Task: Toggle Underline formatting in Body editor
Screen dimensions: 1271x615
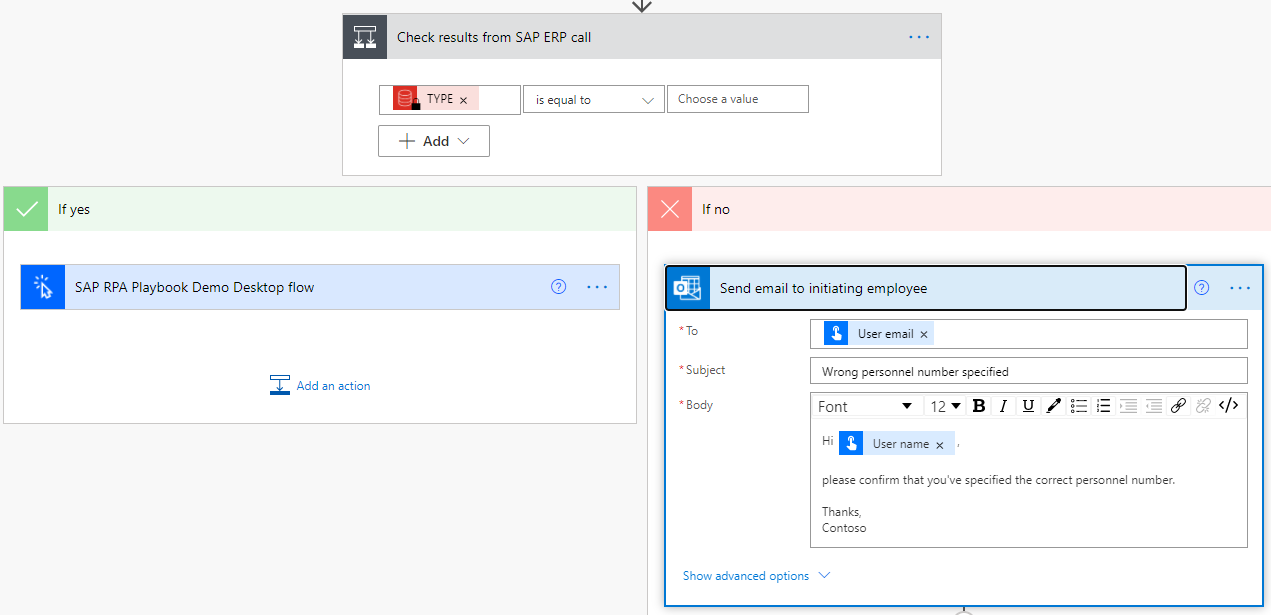Action: click(x=1028, y=406)
